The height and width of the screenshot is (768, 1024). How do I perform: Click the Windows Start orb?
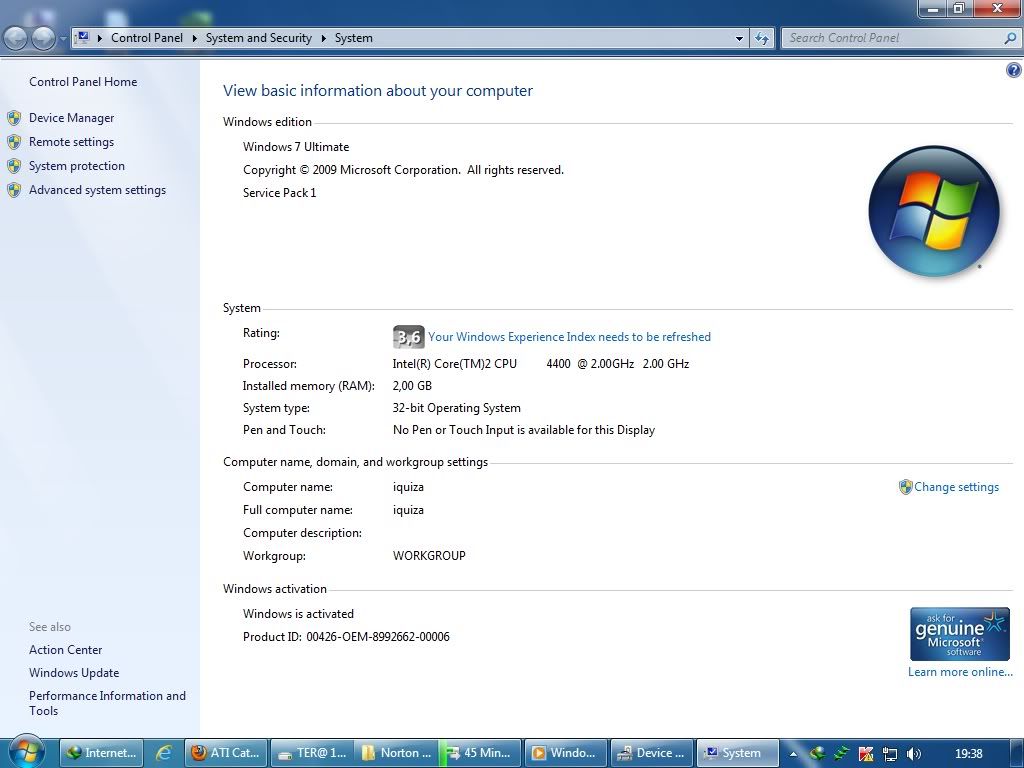25,752
